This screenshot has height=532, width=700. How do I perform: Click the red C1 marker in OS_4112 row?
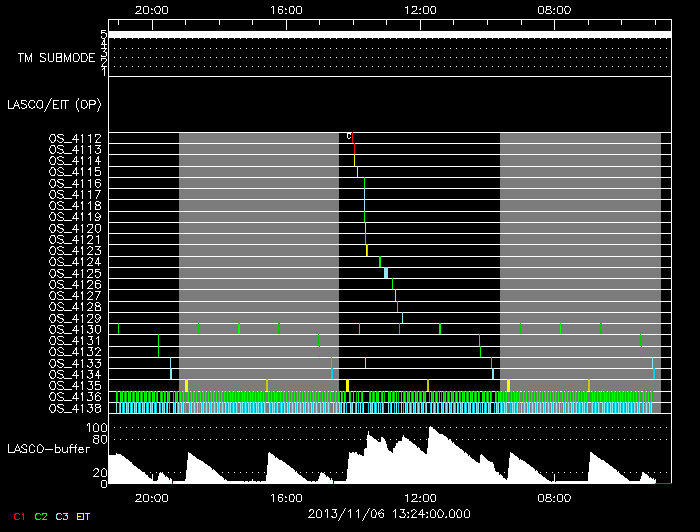[x=353, y=138]
